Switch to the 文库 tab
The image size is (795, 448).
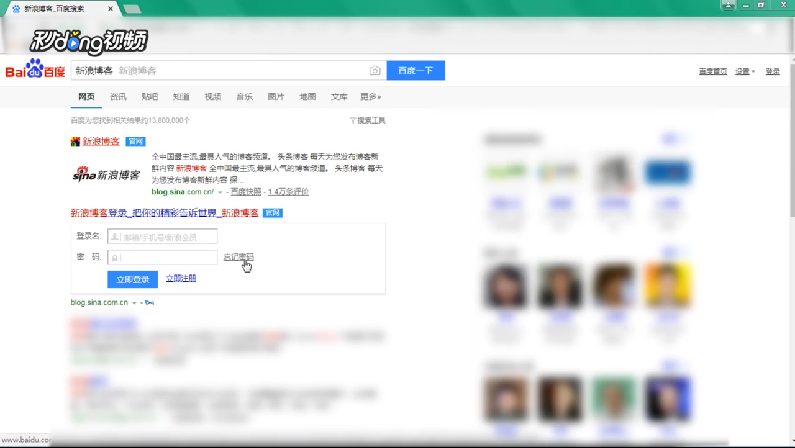339,97
